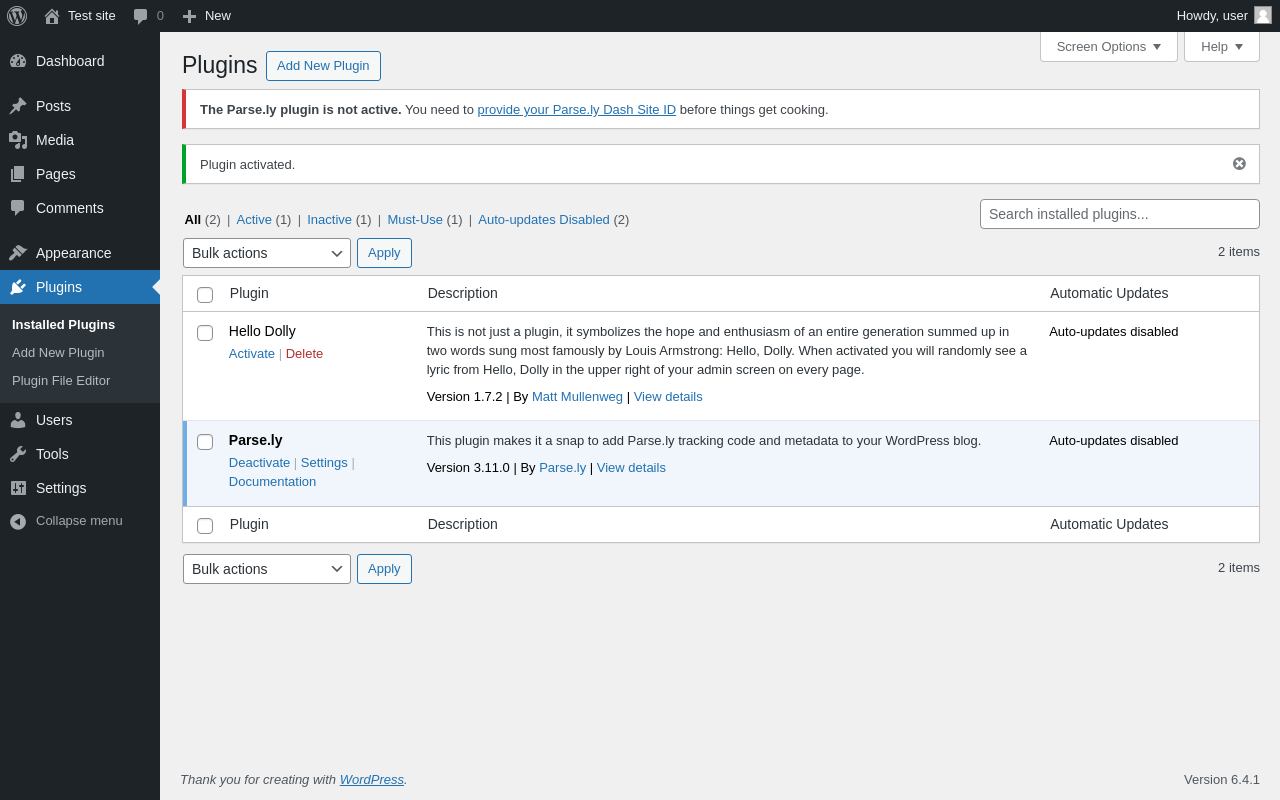
Task: Click the Media icon in sidebar
Action: pos(18,140)
